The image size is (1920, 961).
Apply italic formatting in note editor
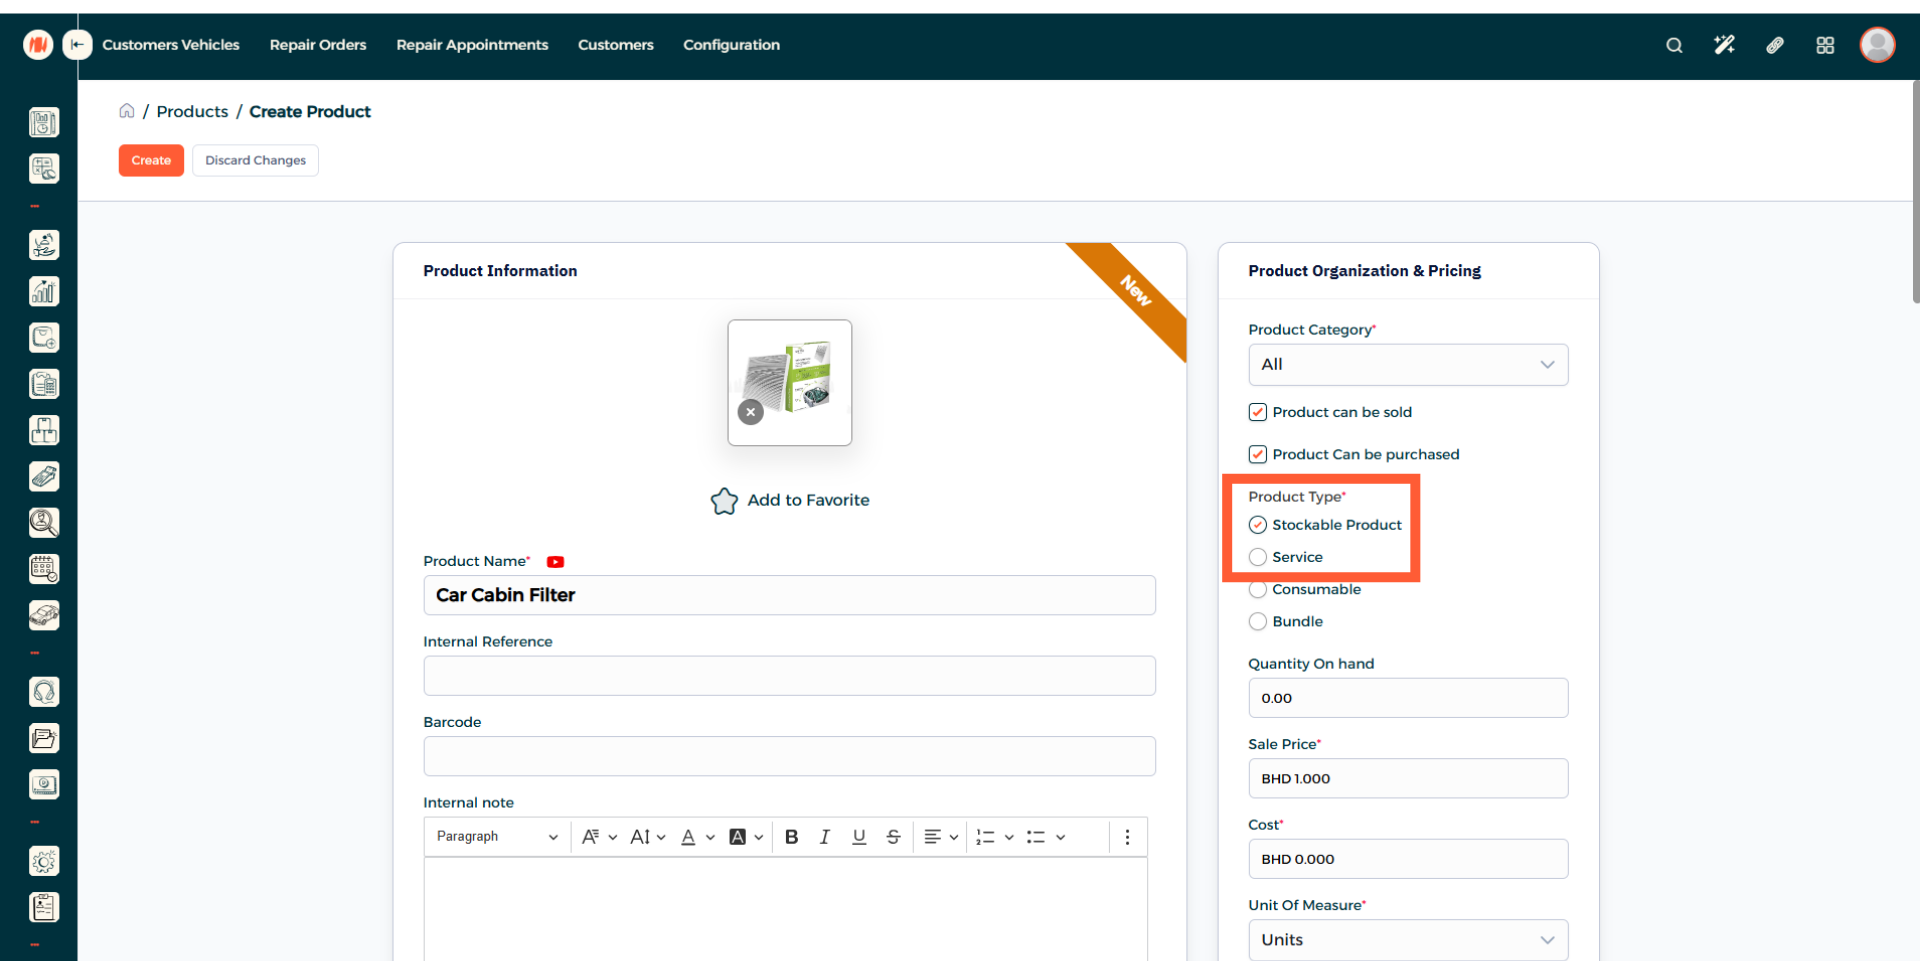pyautogui.click(x=825, y=837)
